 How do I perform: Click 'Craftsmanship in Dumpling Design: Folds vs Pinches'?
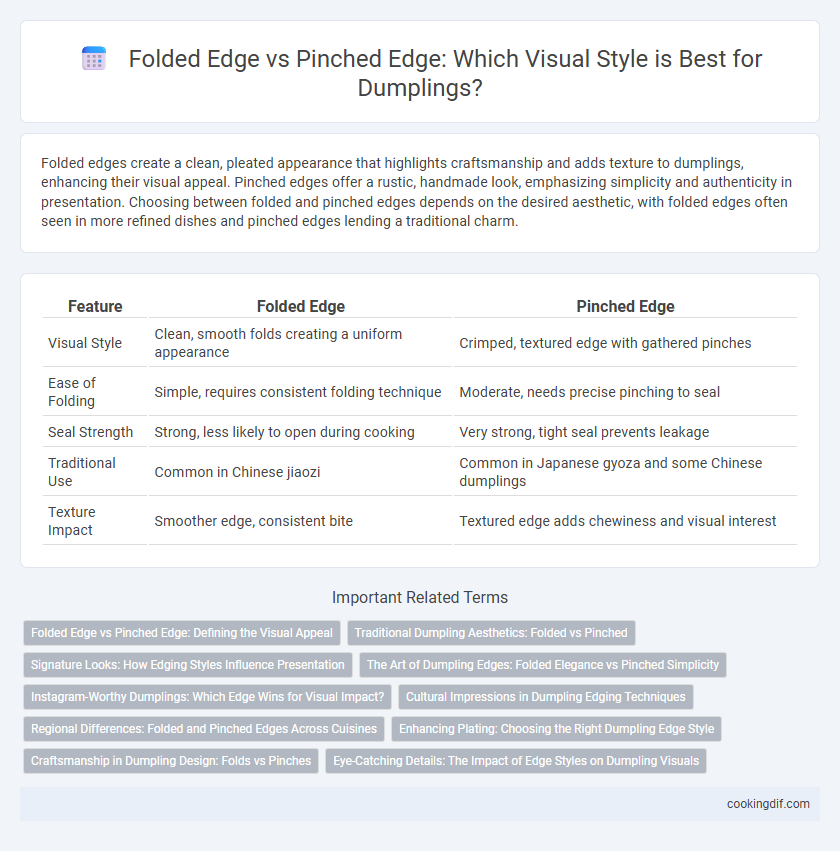[x=171, y=761]
